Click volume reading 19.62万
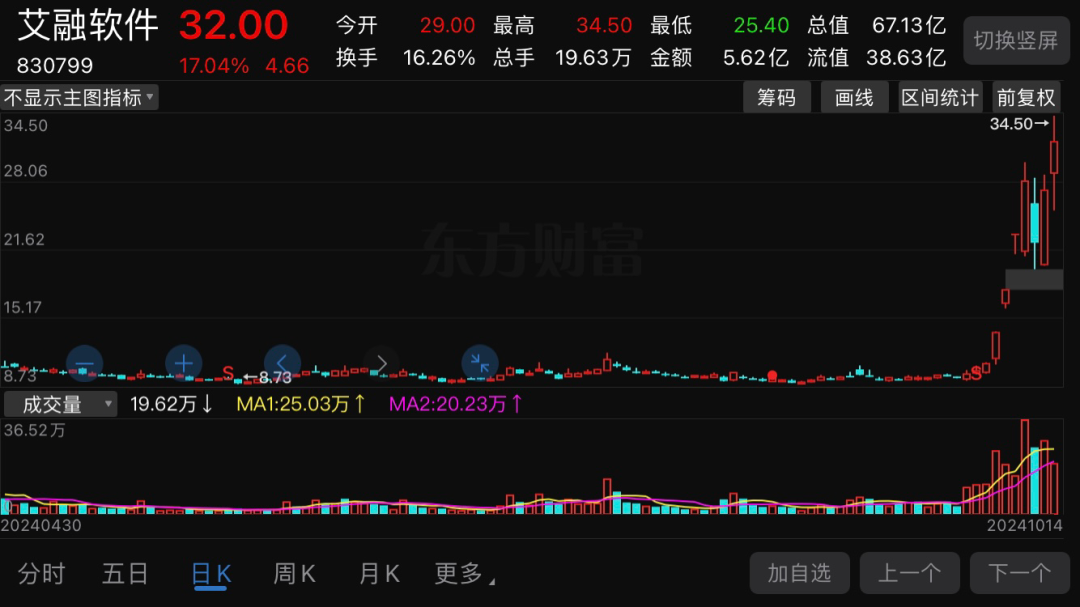The height and width of the screenshot is (607, 1080). click(171, 404)
